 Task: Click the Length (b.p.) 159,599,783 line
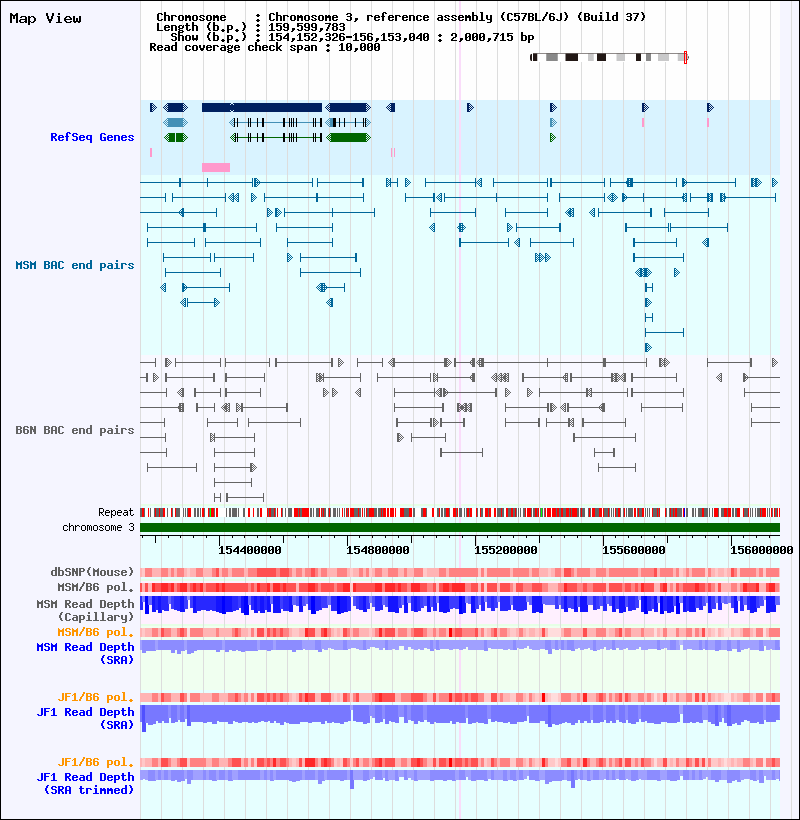pos(251,27)
